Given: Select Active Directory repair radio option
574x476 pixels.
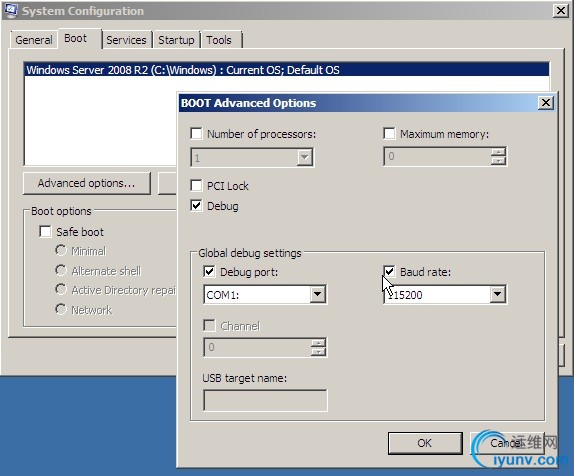Looking at the screenshot, I should [x=61, y=289].
